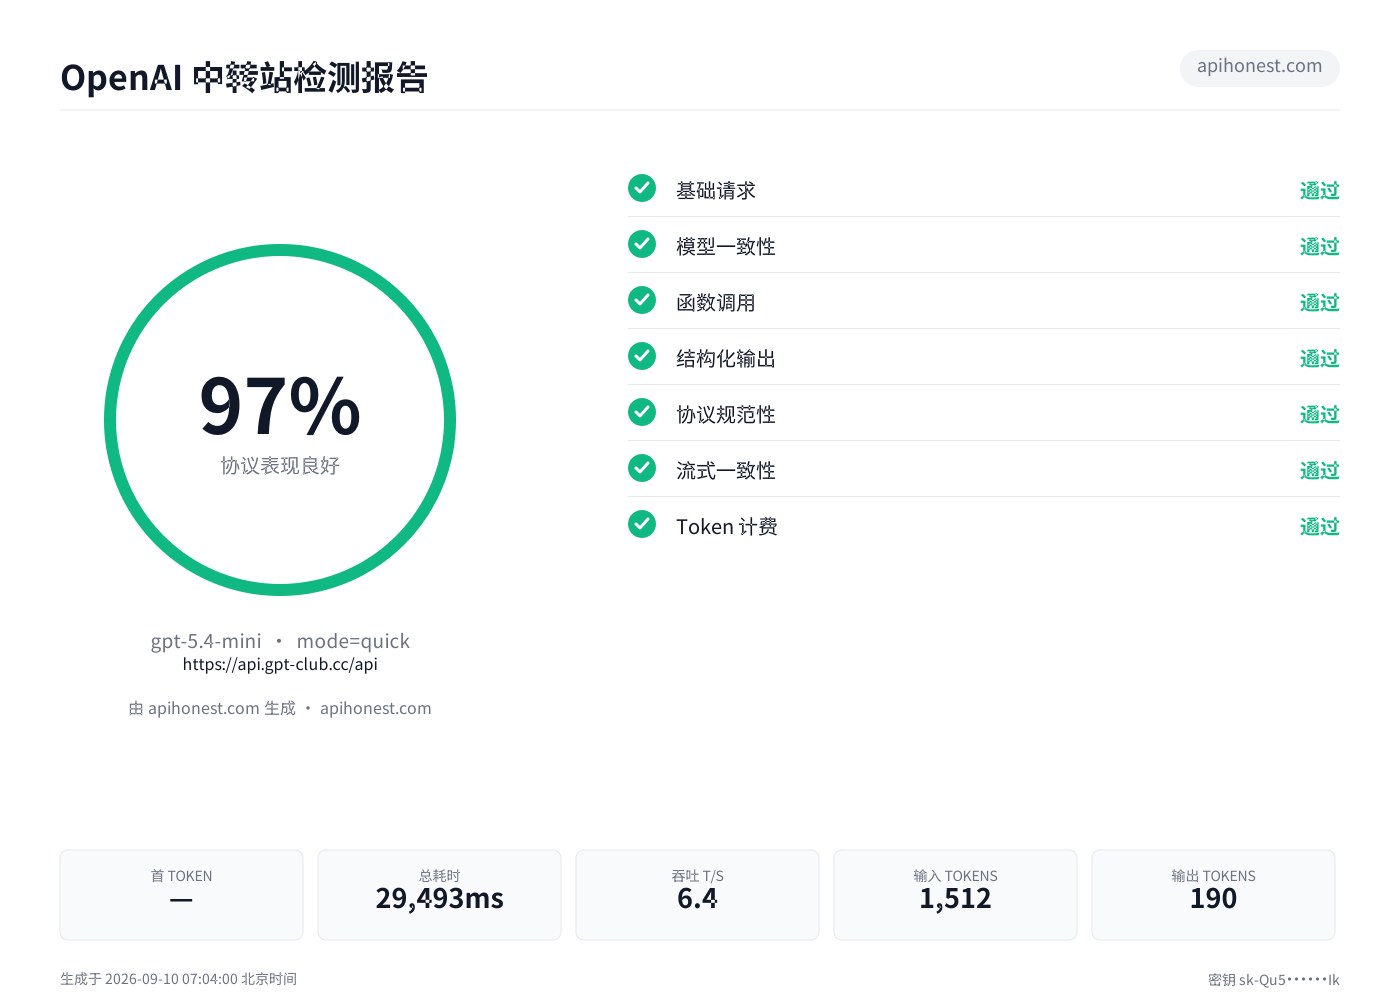1400x1000 pixels.
Task: Open the https://api.gpt-club.cc/api URL
Action: pyautogui.click(x=280, y=664)
